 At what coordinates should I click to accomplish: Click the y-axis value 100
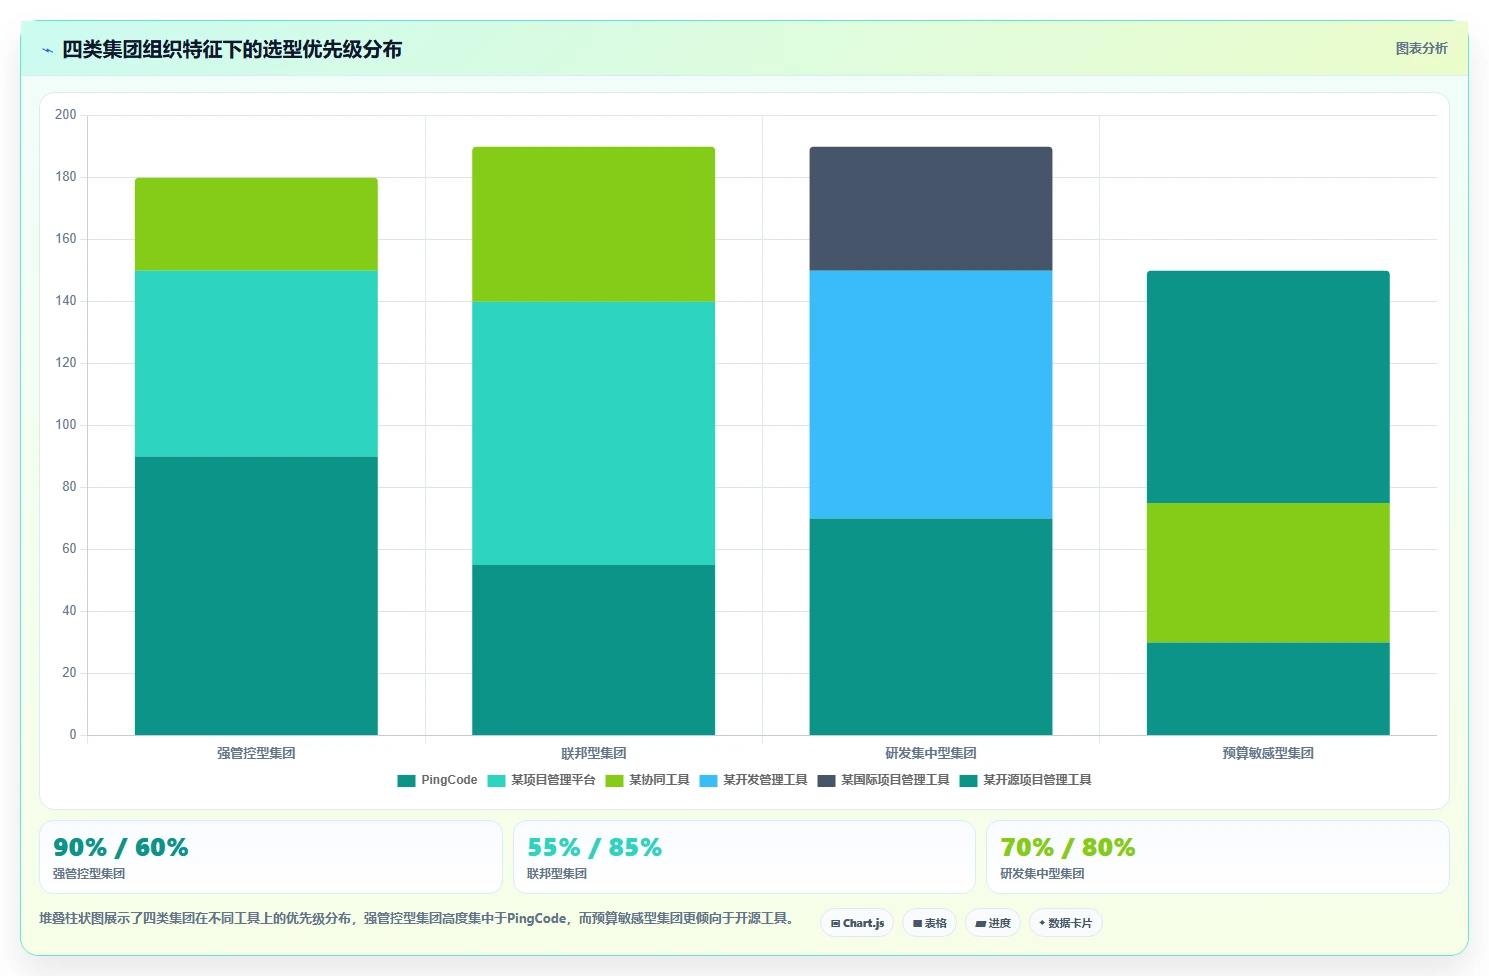click(x=66, y=425)
